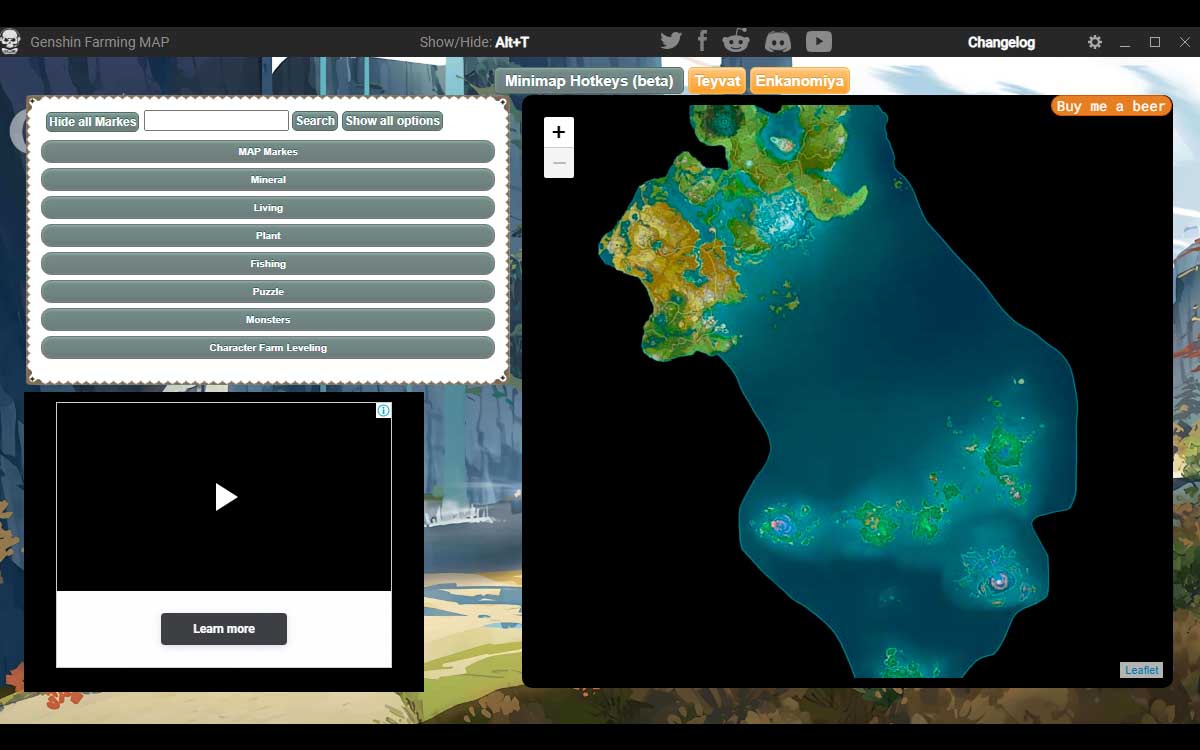This screenshot has width=1200, height=750.
Task: Expand the Monsters category
Action: pyautogui.click(x=268, y=319)
